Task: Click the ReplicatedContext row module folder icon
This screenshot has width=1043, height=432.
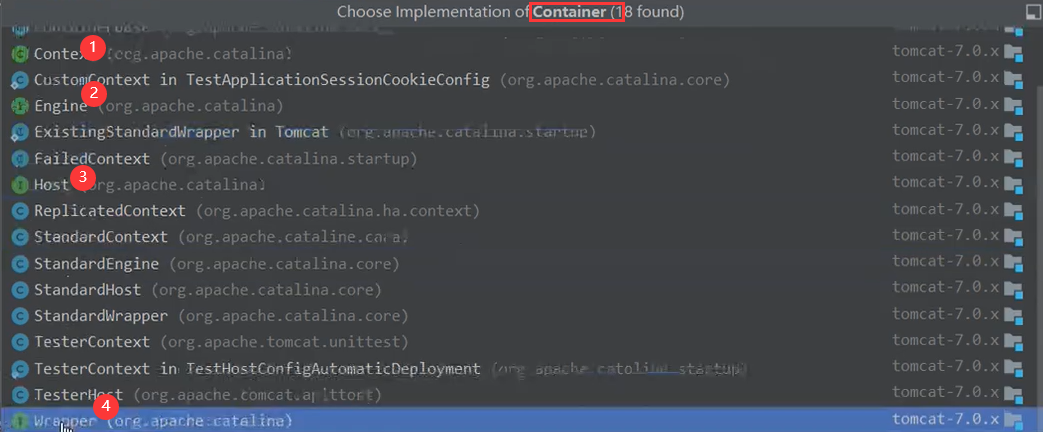Action: tap(1013, 212)
